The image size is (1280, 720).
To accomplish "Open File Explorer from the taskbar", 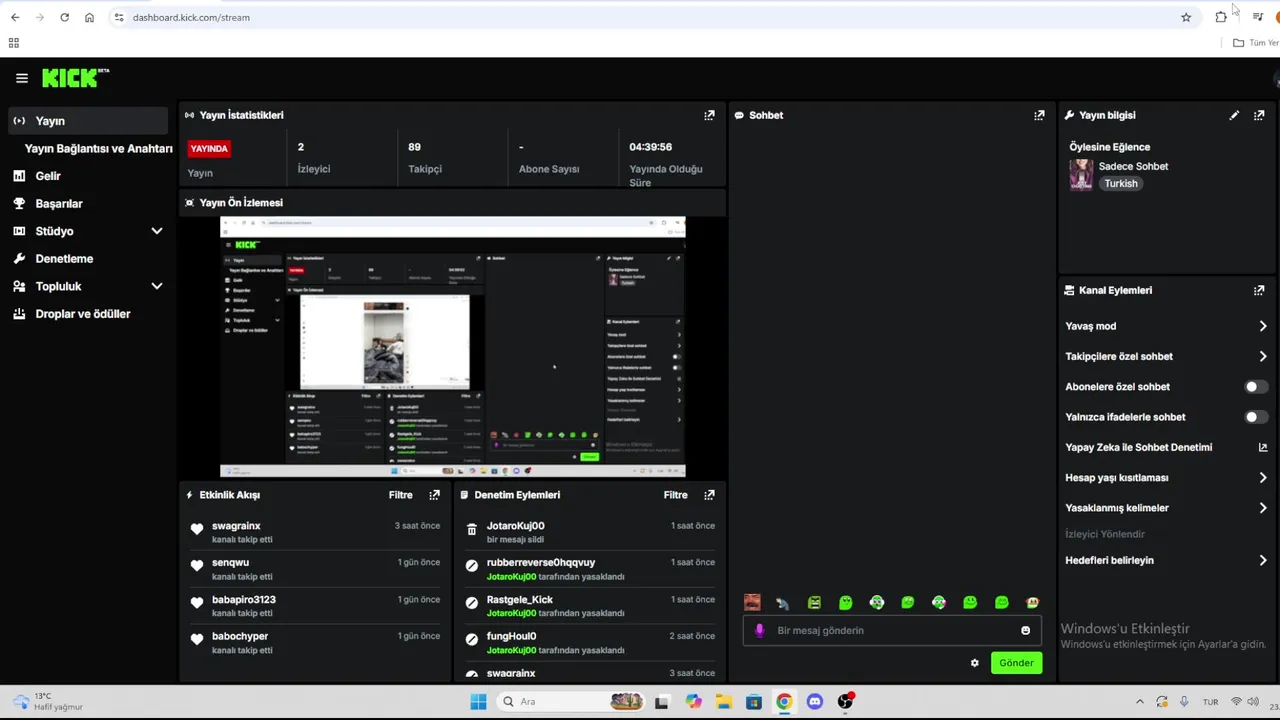I will [x=723, y=701].
